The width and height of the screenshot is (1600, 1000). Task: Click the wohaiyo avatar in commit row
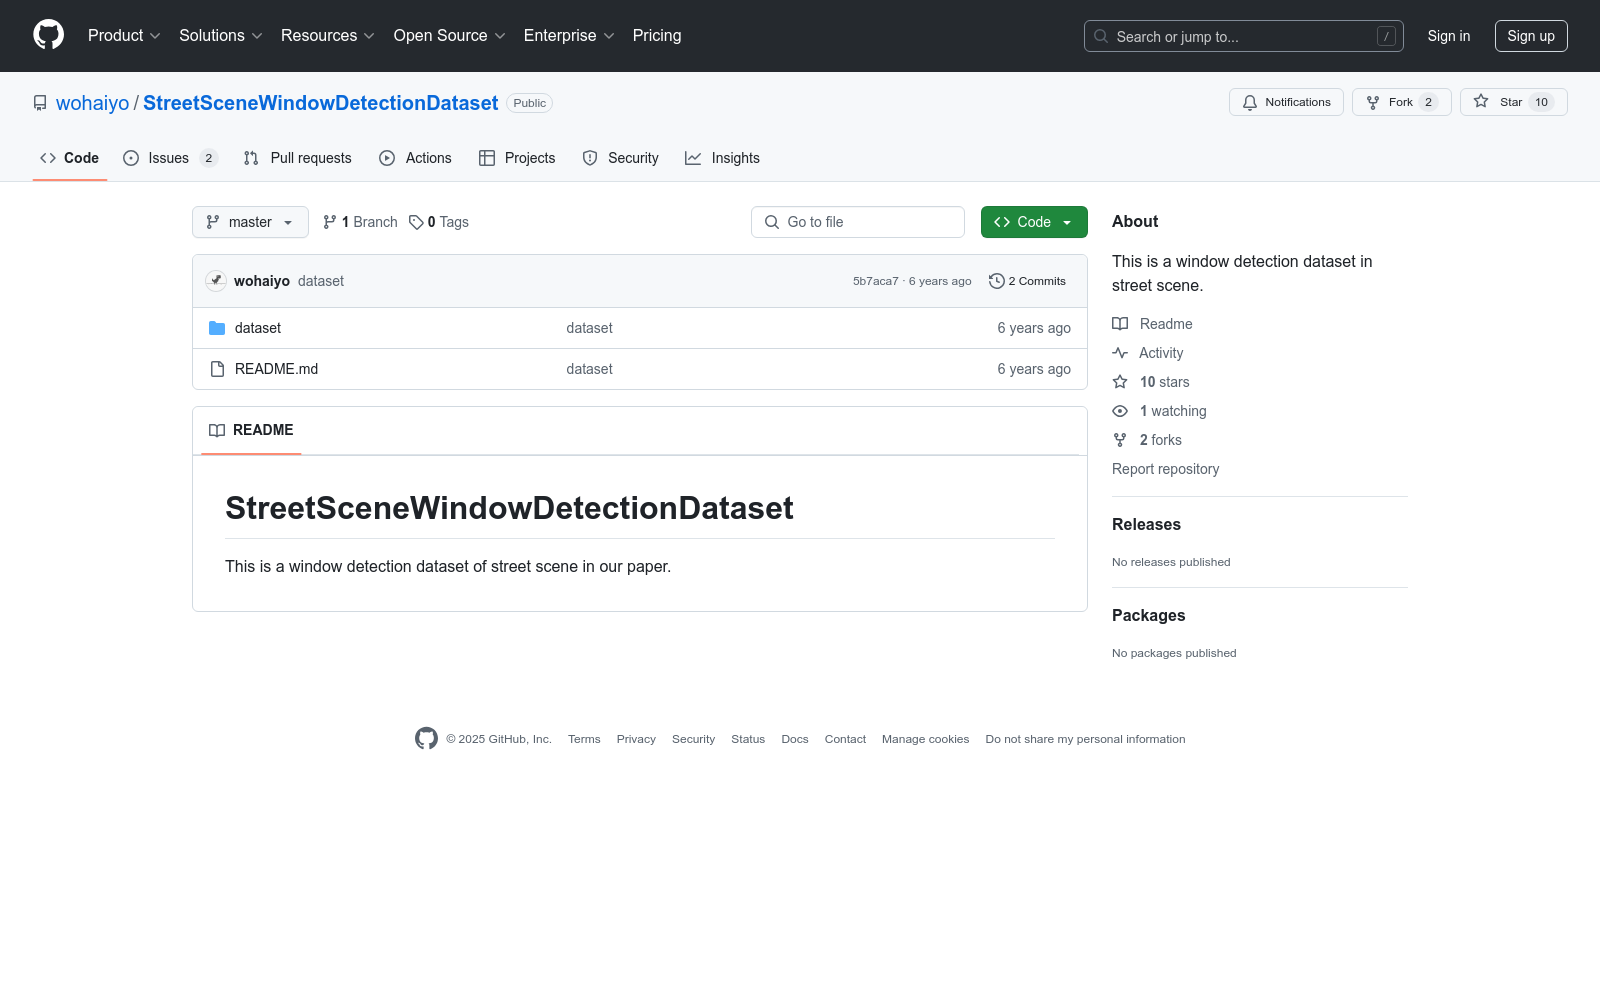[216, 281]
